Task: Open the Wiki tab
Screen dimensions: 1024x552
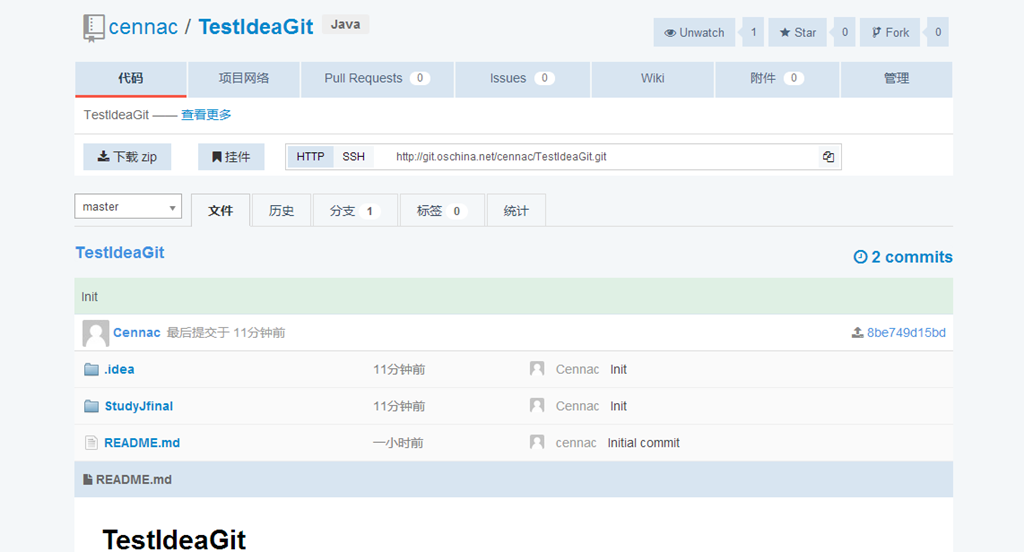Action: tap(652, 78)
